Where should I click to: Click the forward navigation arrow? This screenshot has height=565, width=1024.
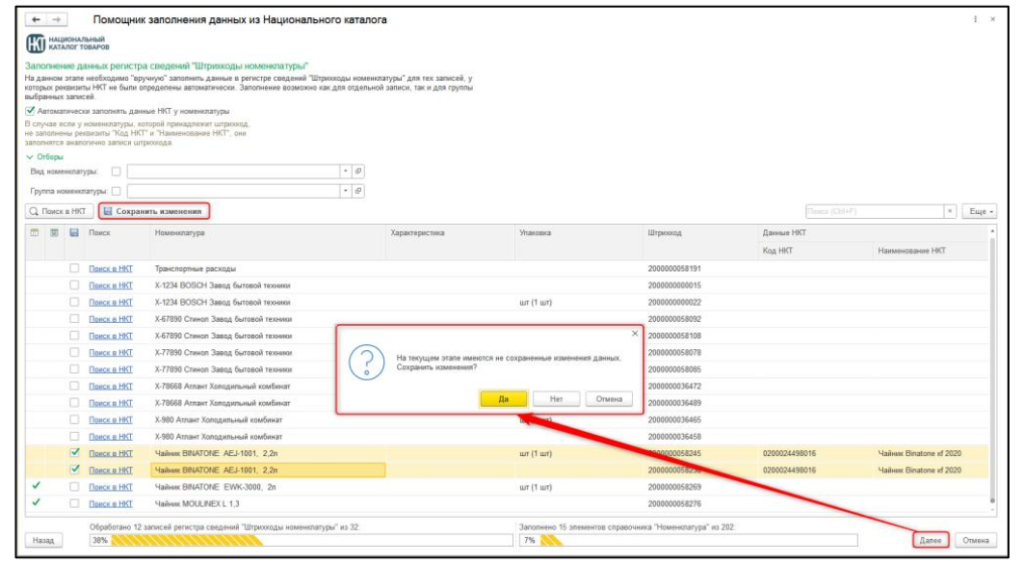coord(55,20)
